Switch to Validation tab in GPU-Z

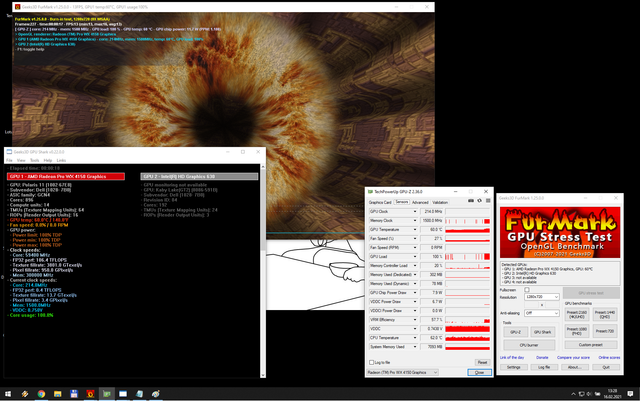[x=440, y=202]
